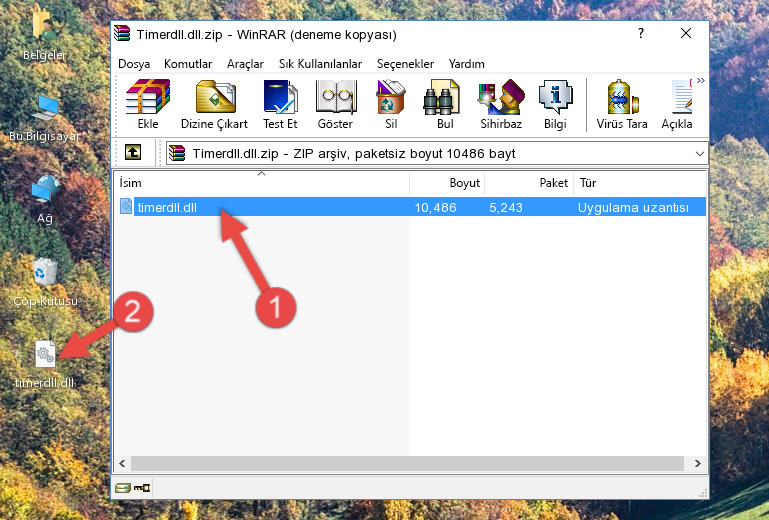Image resolution: width=769 pixels, height=520 pixels.
Task: Select Belgeler desktop icon
Action: click(44, 34)
